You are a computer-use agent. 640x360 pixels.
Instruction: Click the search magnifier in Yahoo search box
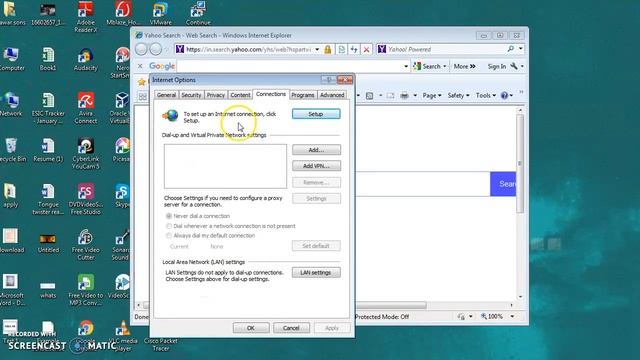[511, 49]
